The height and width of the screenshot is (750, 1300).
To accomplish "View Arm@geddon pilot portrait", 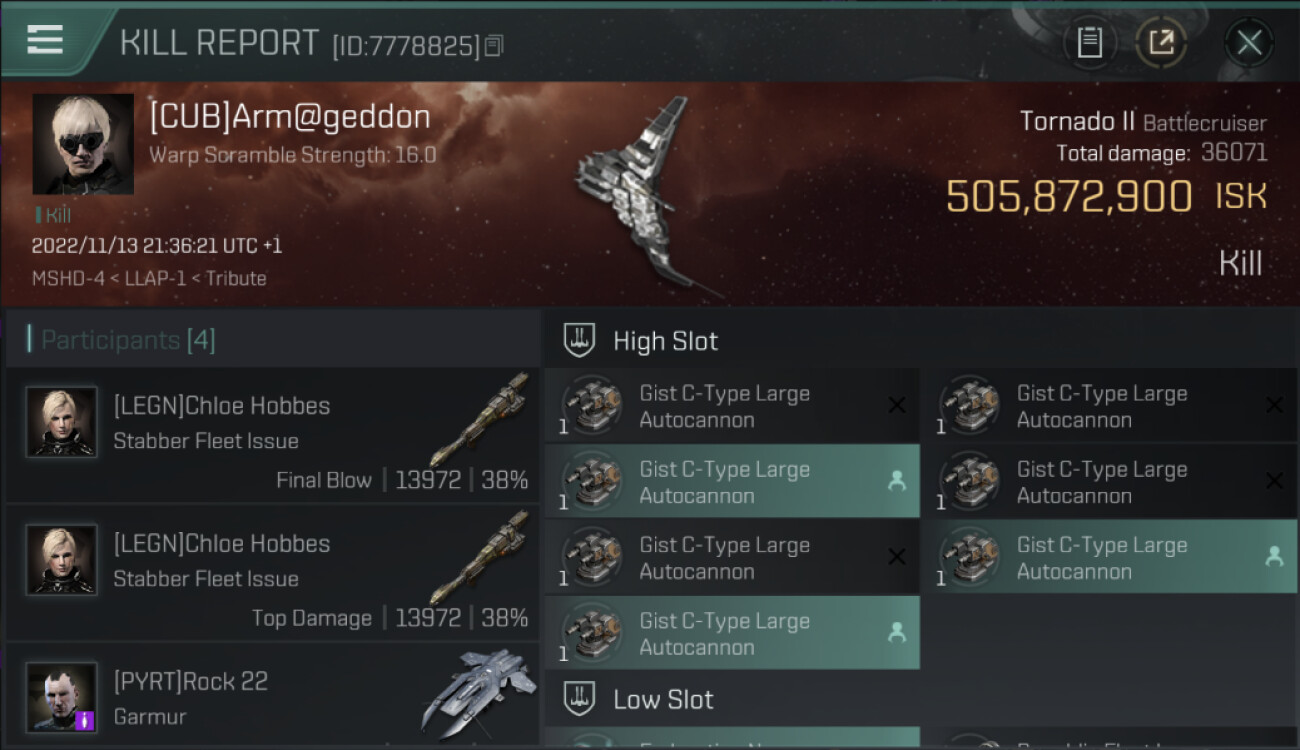I will tap(83, 144).
